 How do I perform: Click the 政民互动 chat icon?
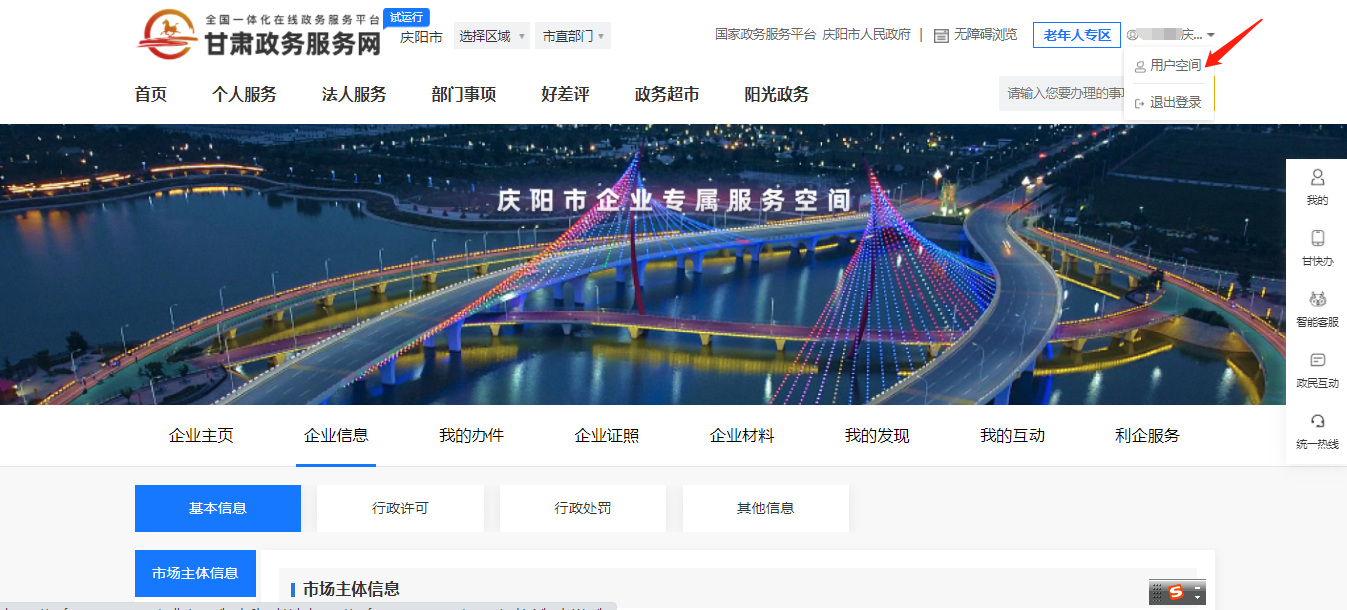[x=1317, y=360]
